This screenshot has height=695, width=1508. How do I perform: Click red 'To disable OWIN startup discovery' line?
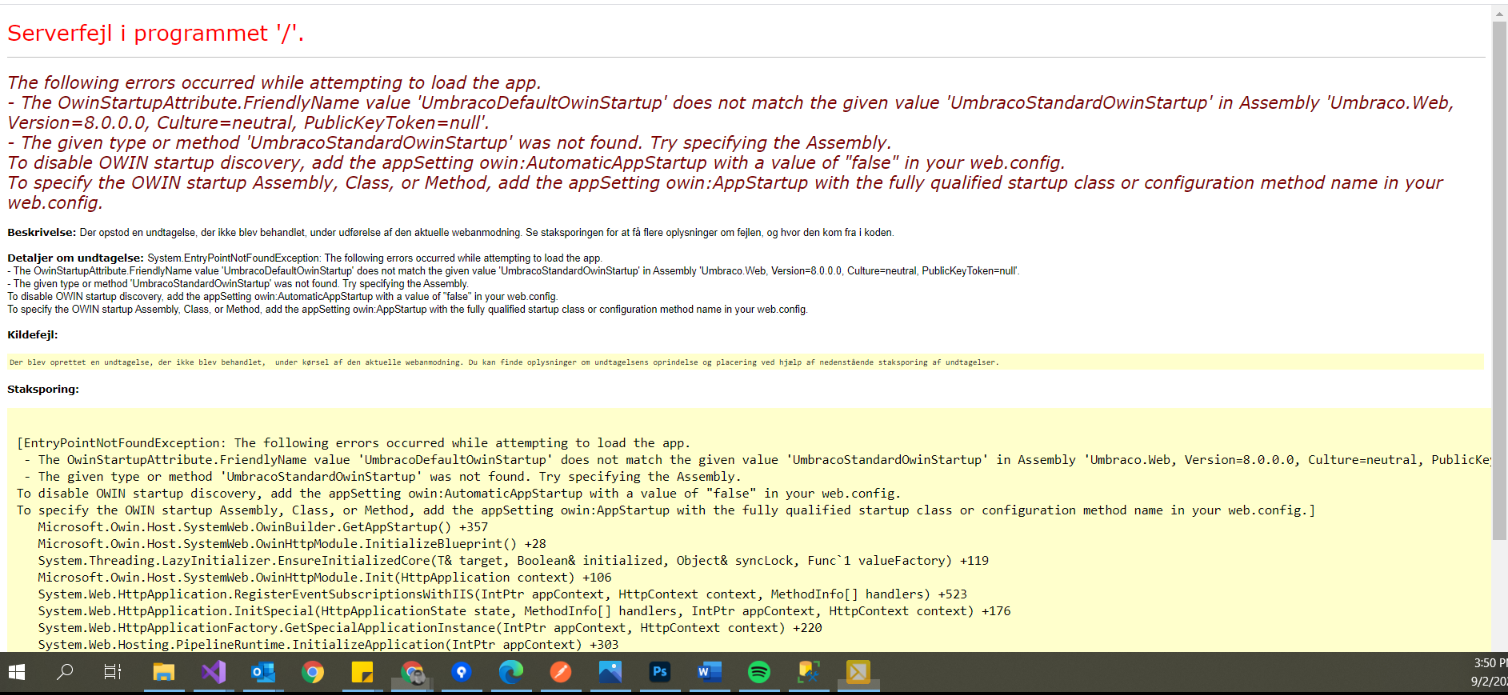point(536,163)
